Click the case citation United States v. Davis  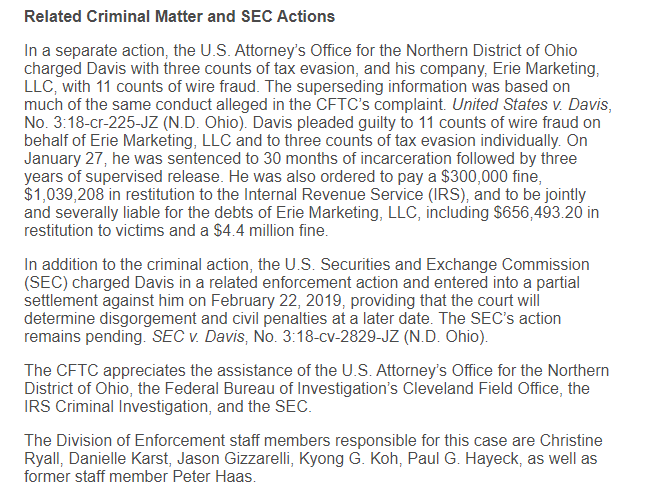coord(530,105)
